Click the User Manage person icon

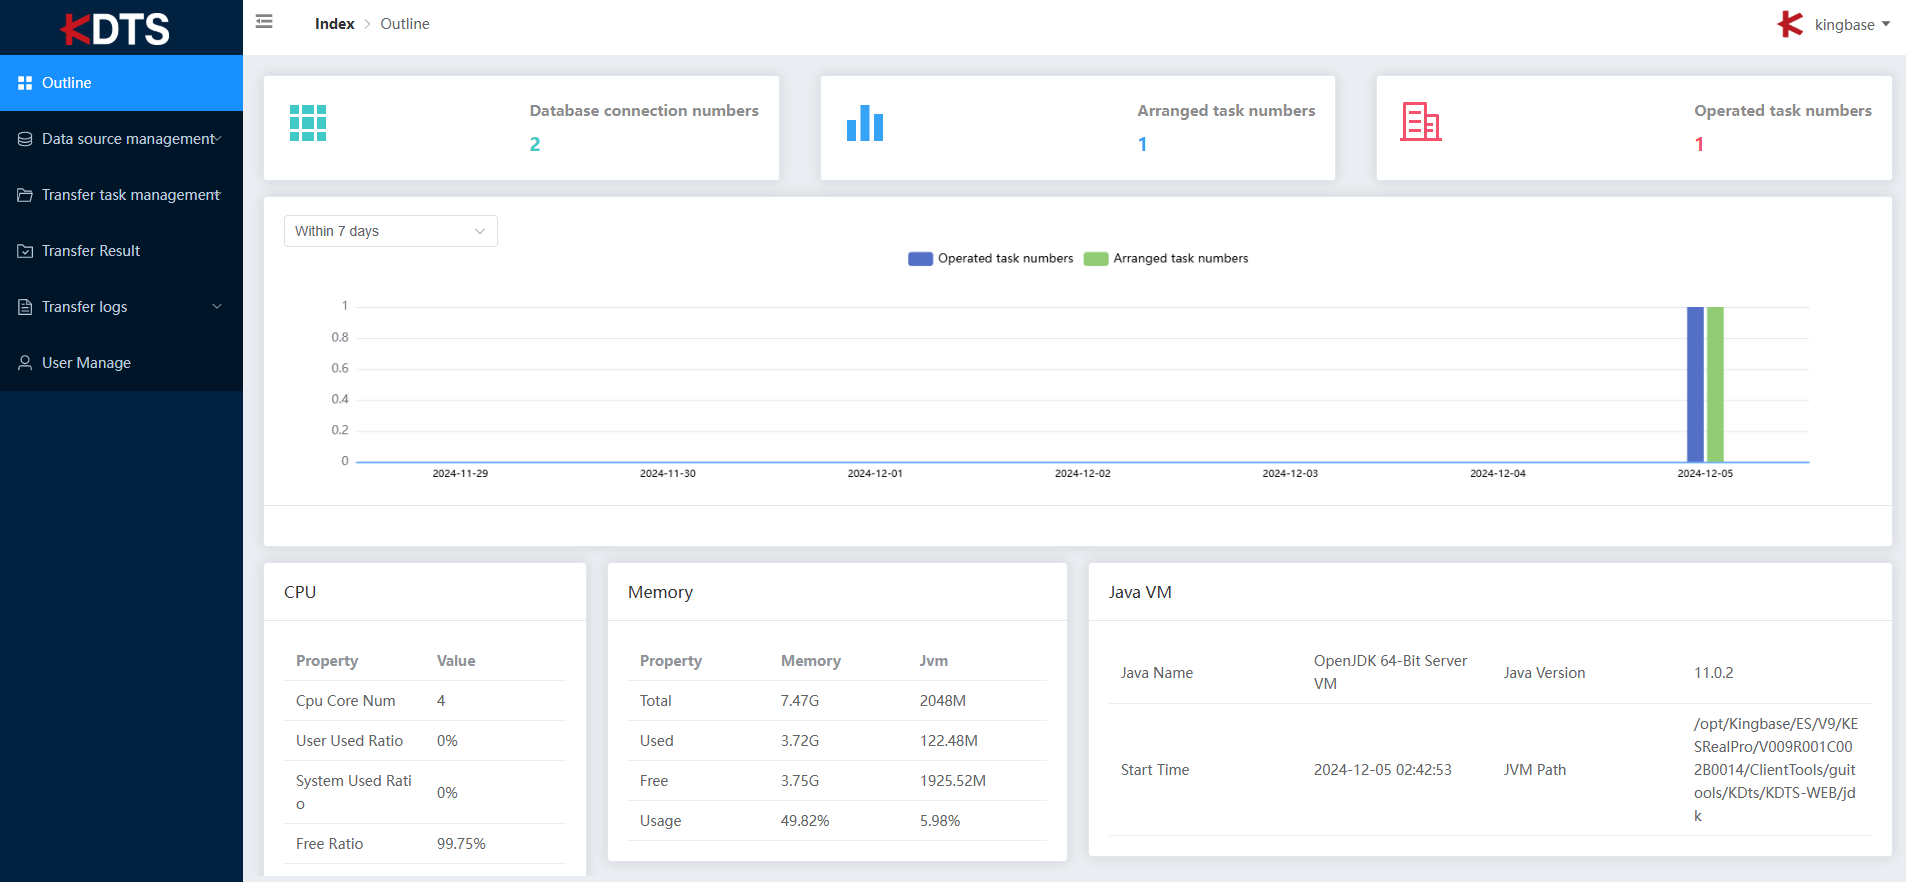tap(25, 363)
